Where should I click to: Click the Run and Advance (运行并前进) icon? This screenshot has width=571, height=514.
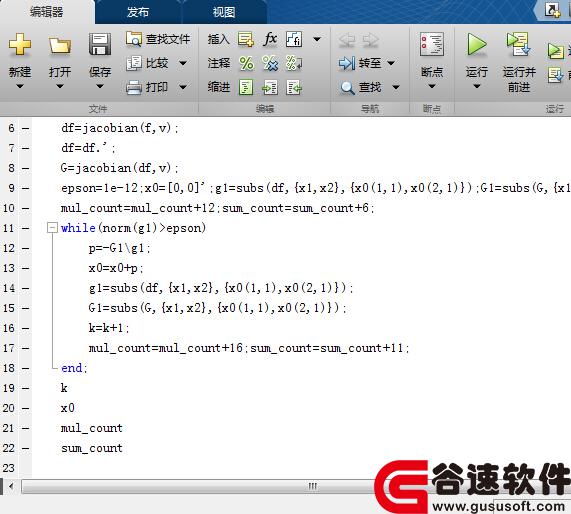(518, 44)
